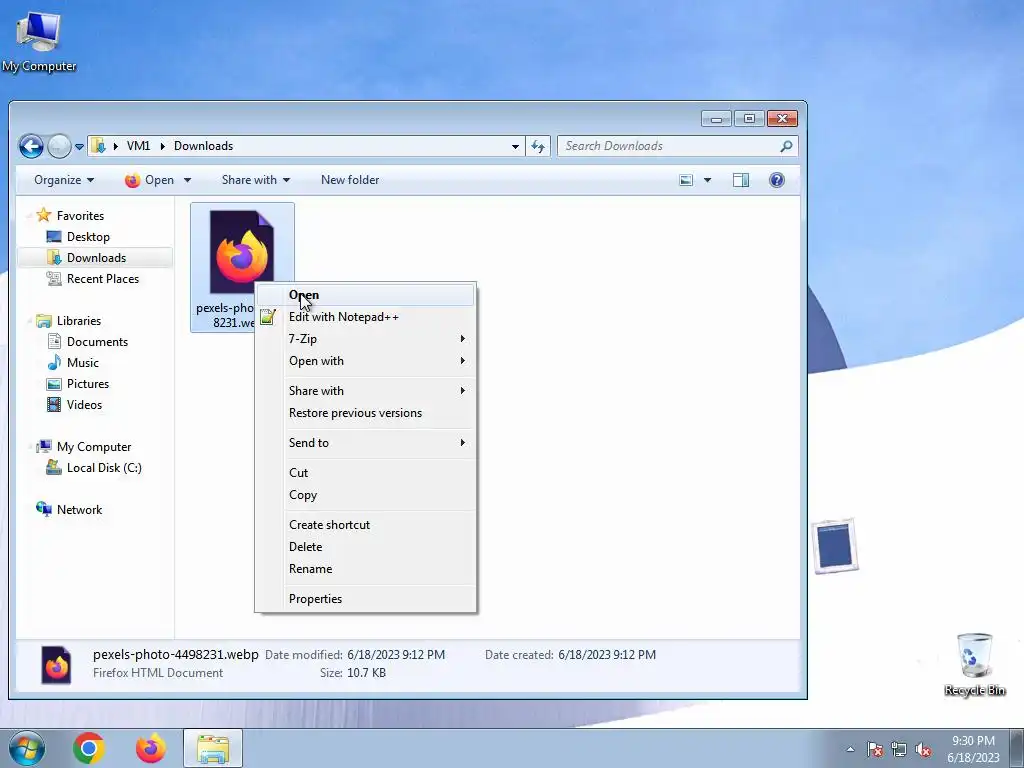The image size is (1024, 768).
Task: Launch Google Chrome from the taskbar
Action: click(89, 748)
